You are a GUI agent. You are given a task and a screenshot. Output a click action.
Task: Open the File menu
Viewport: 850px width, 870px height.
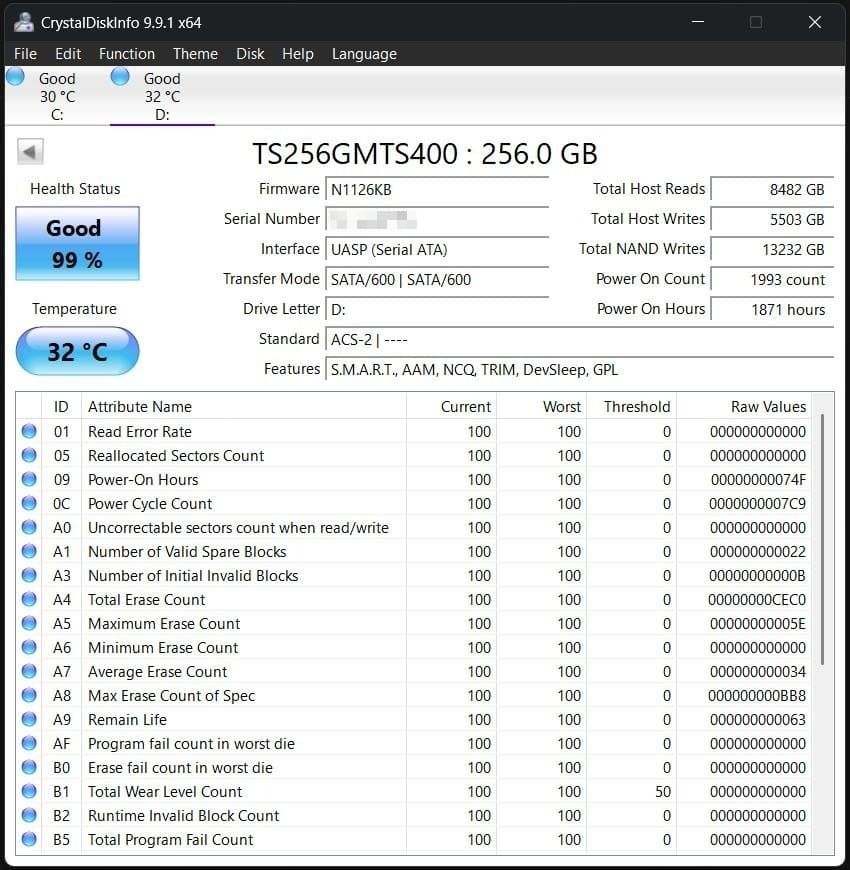26,54
